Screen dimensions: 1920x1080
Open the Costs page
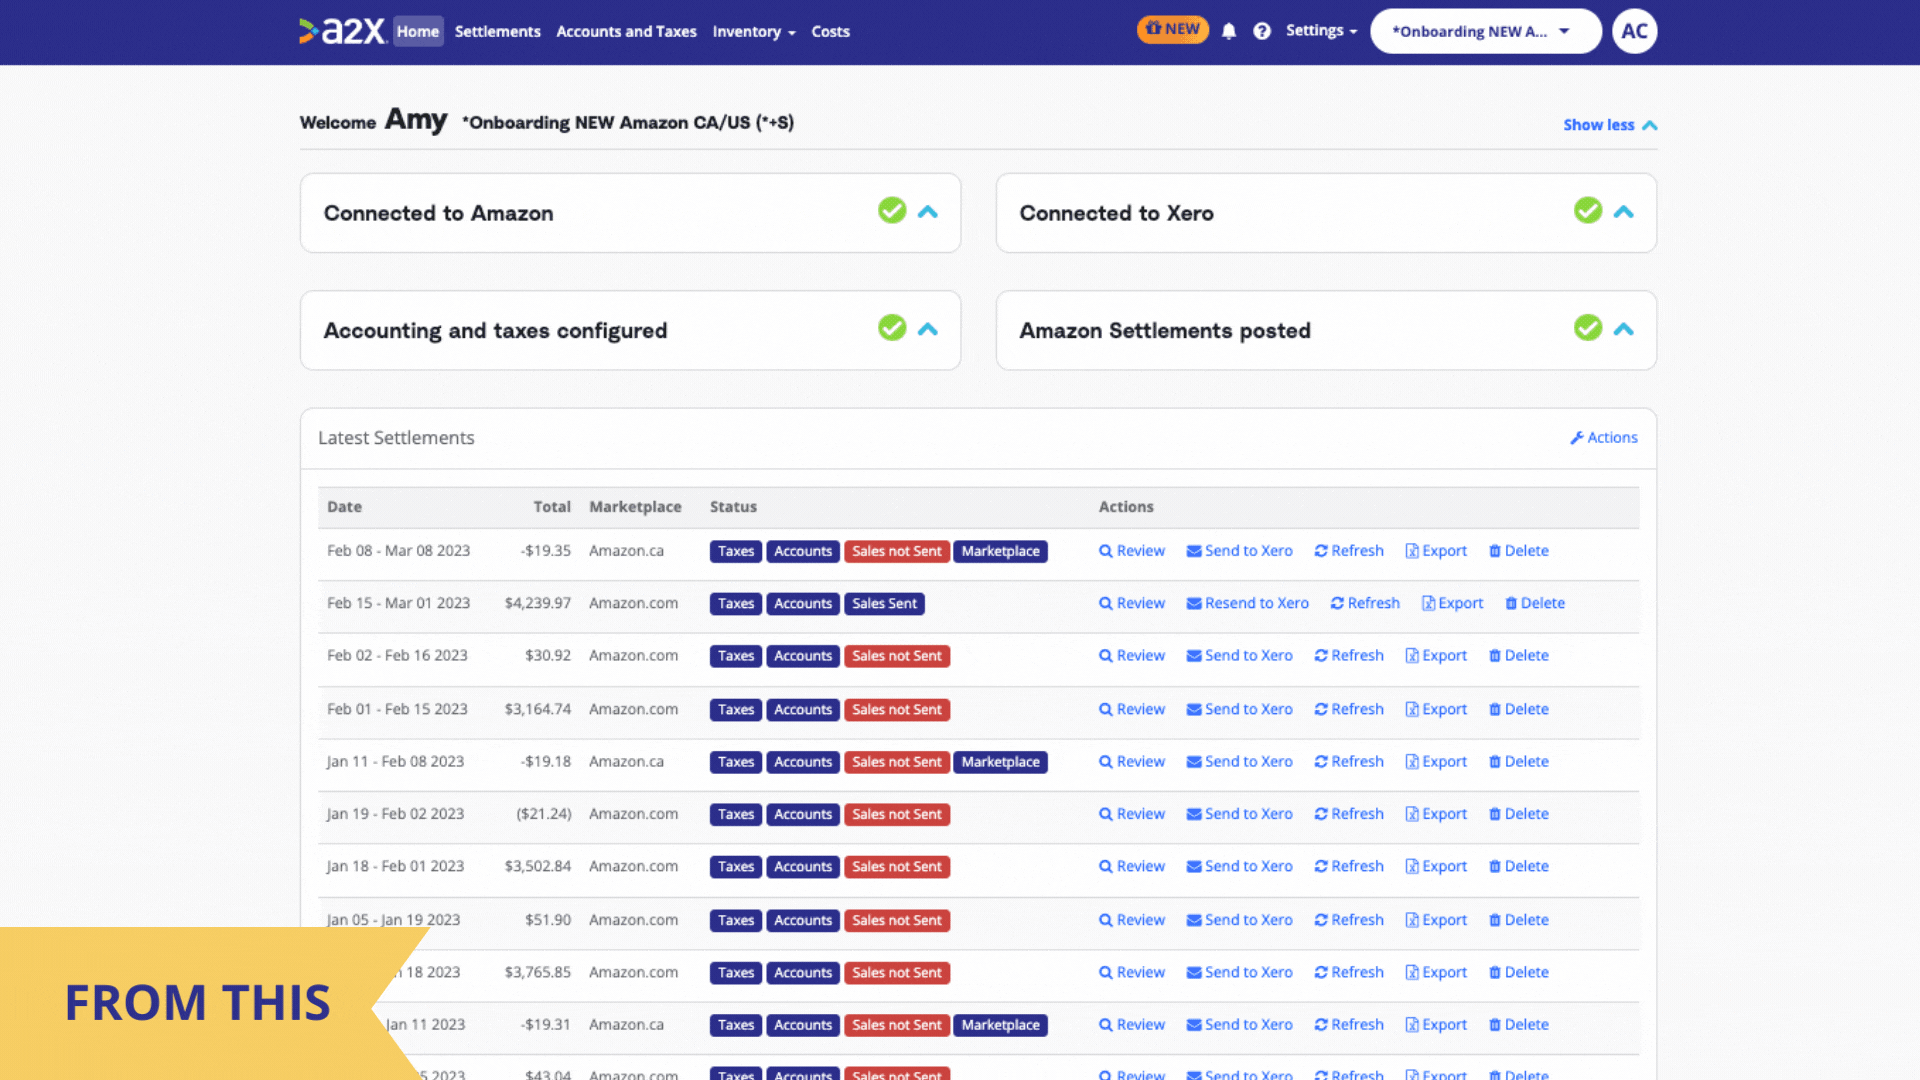[830, 32]
